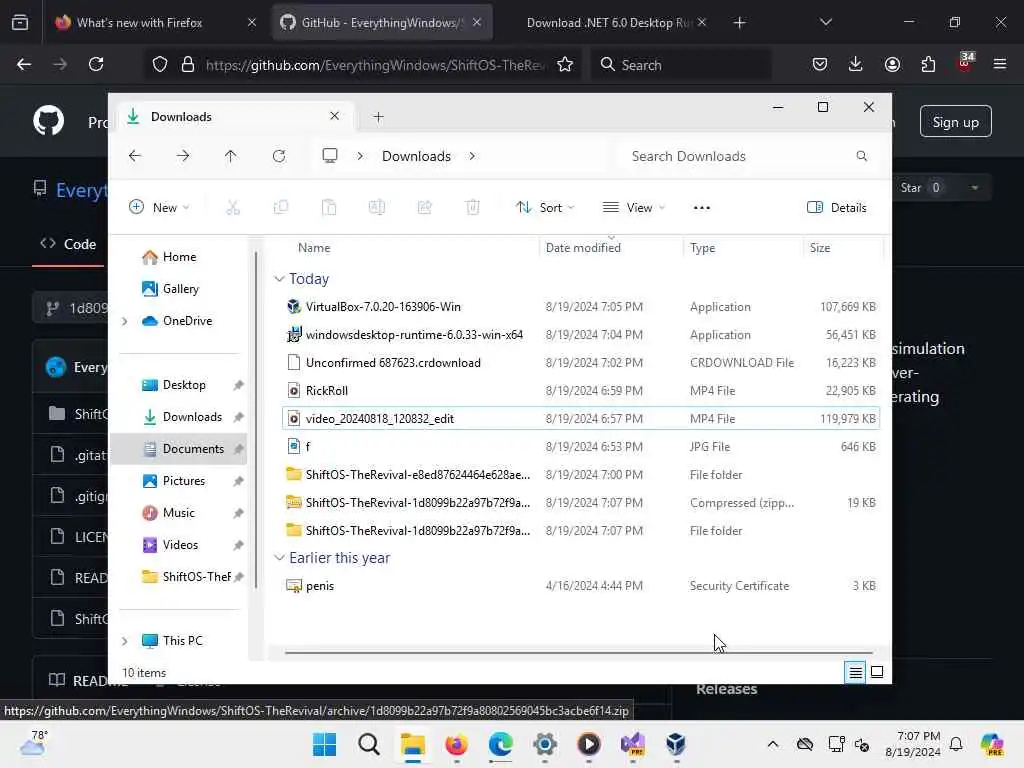Viewport: 1024px width, 768px height.
Task: Click GitHub Star button
Action: tap(920, 188)
